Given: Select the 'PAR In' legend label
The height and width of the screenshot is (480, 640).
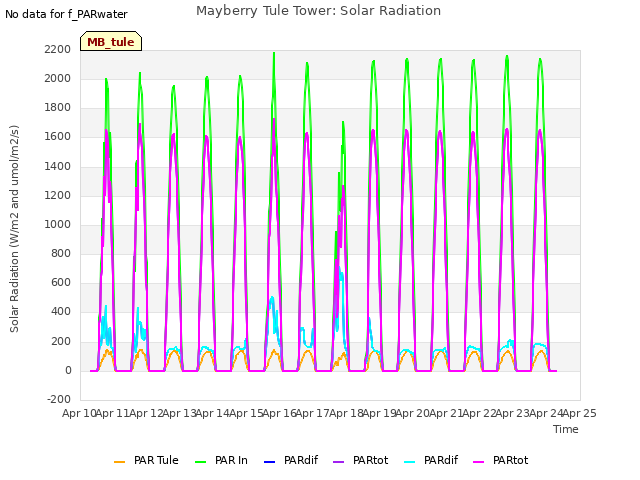Looking at the screenshot, I should [231, 460].
